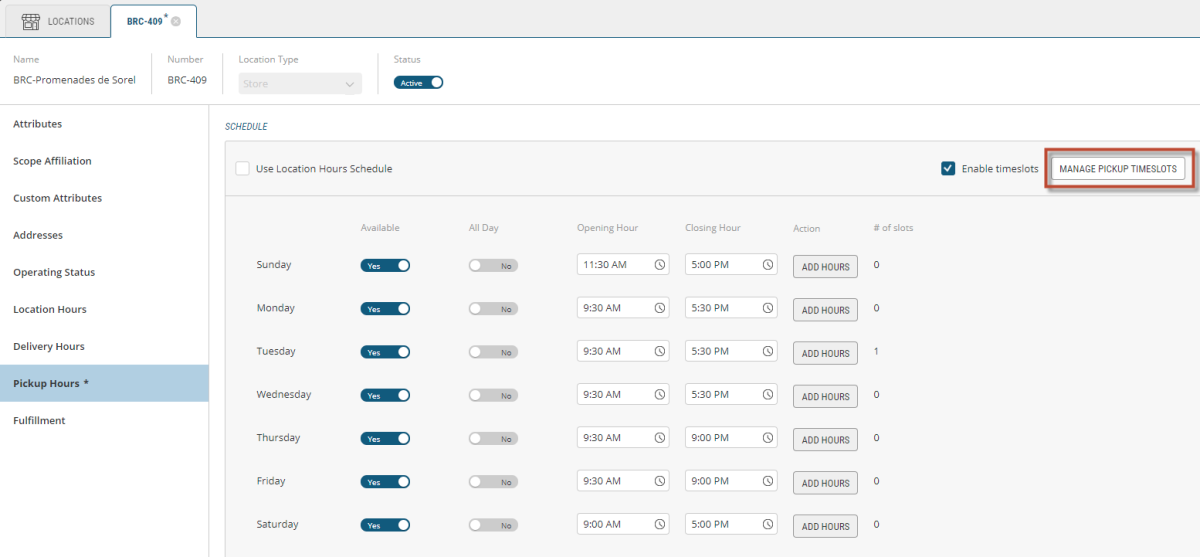The image size is (1200, 557).
Task: Open time picker for Tuesday's Opening Hour
Action: coord(659,351)
